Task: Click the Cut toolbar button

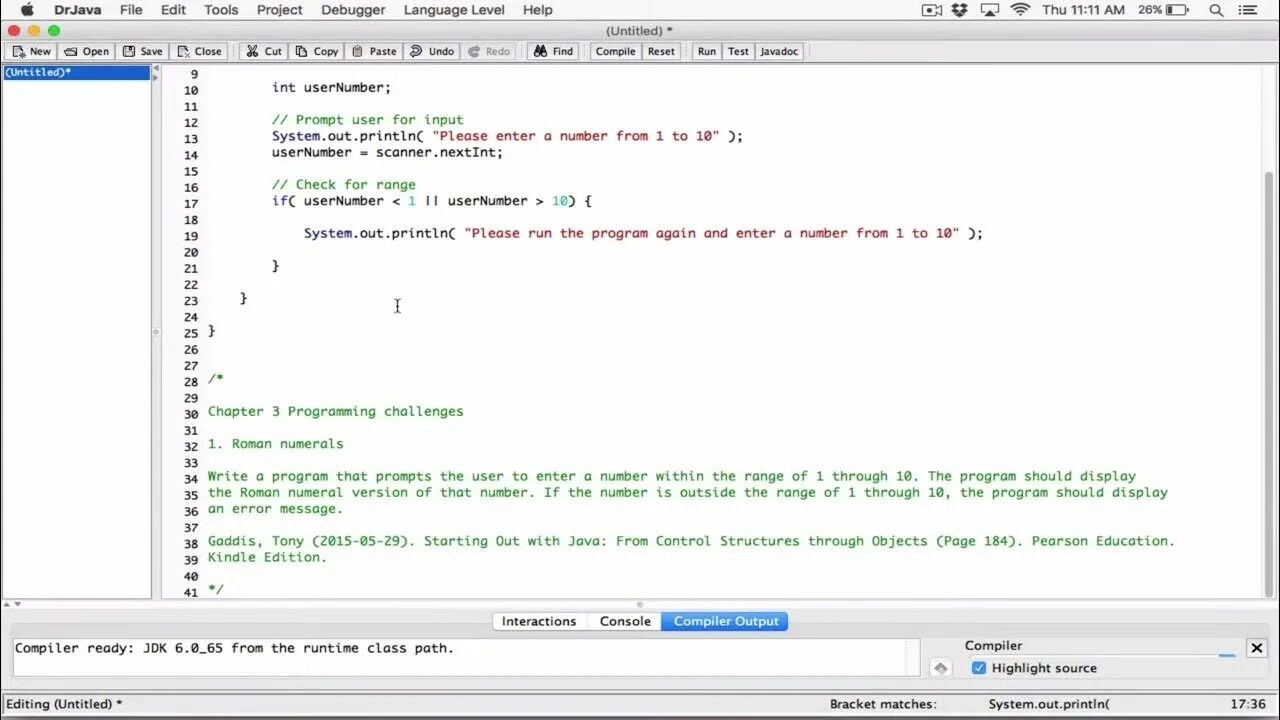Action: tap(264, 51)
